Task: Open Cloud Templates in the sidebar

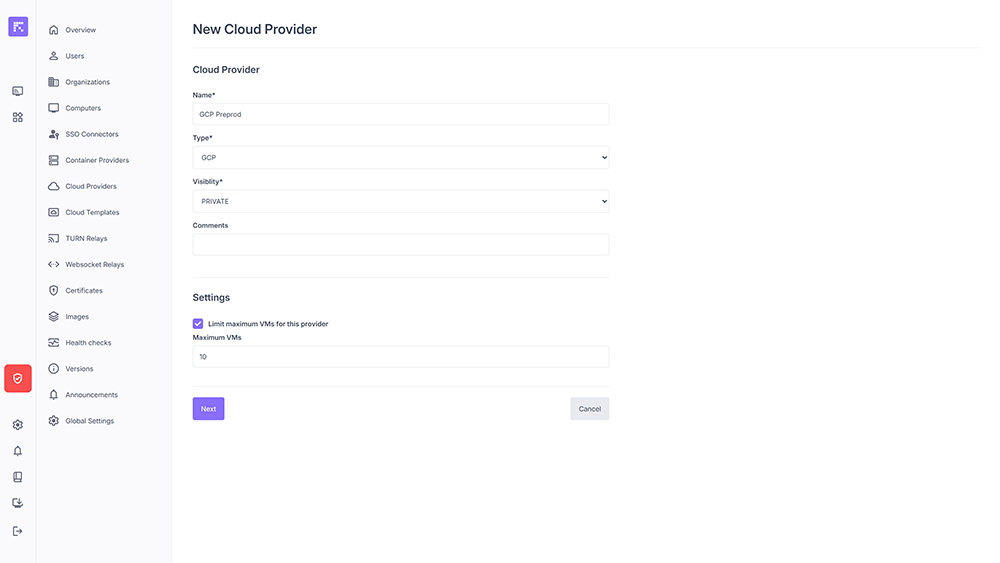Action: pos(92,213)
